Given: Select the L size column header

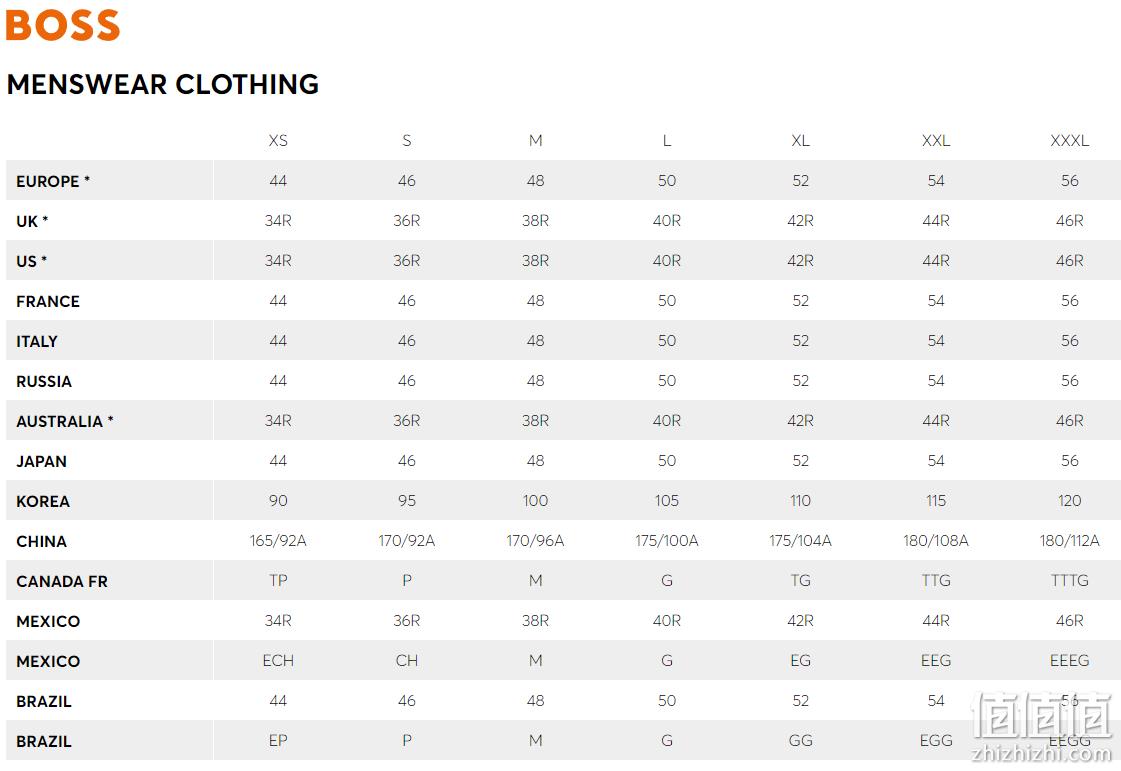Looking at the screenshot, I should point(666,141).
